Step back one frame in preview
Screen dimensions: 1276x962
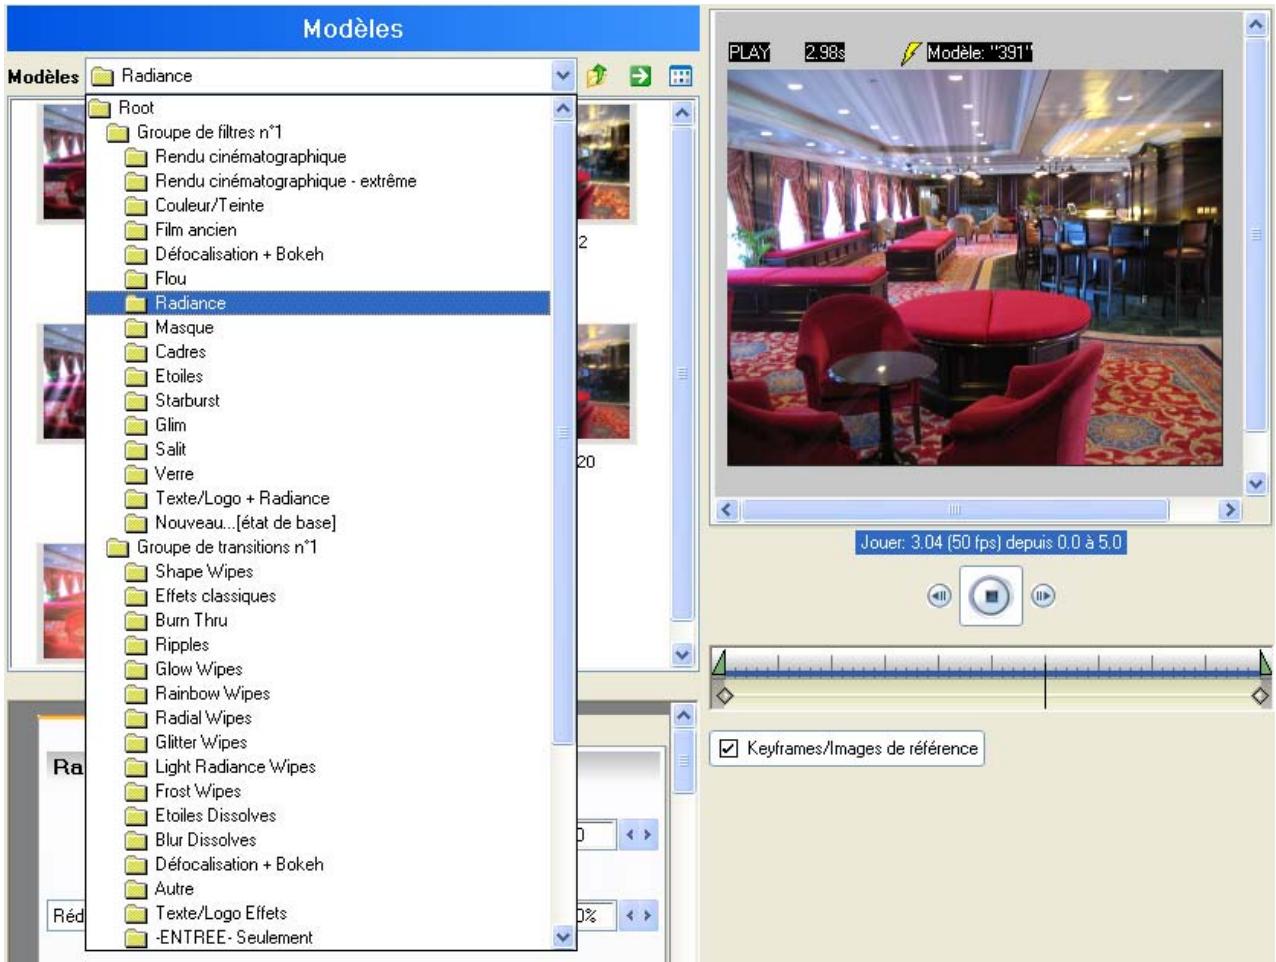click(939, 596)
